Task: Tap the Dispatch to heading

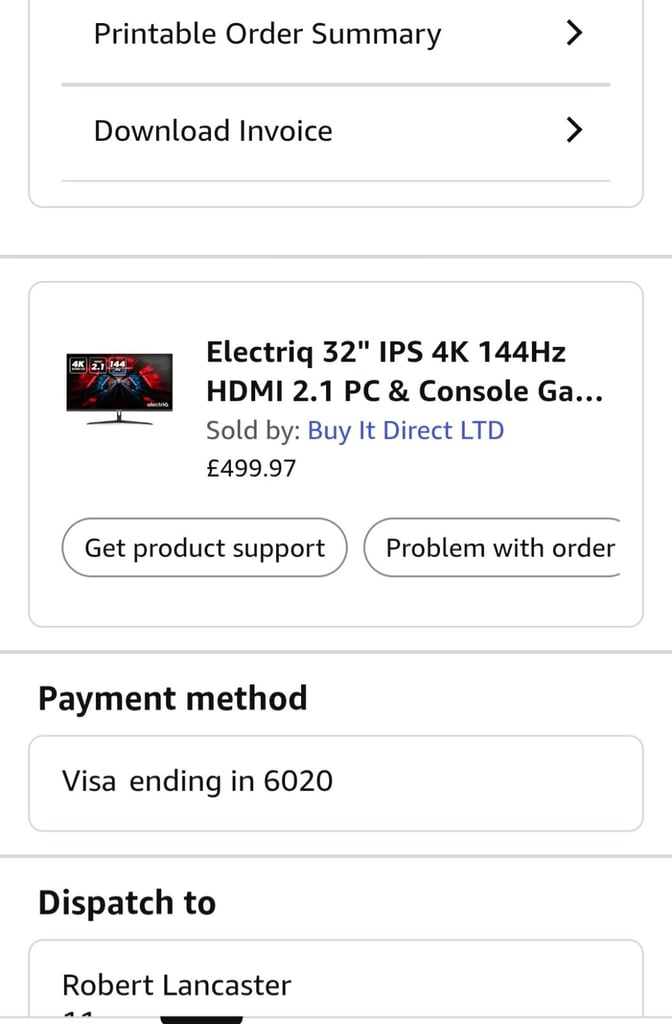Action: pyautogui.click(x=127, y=903)
